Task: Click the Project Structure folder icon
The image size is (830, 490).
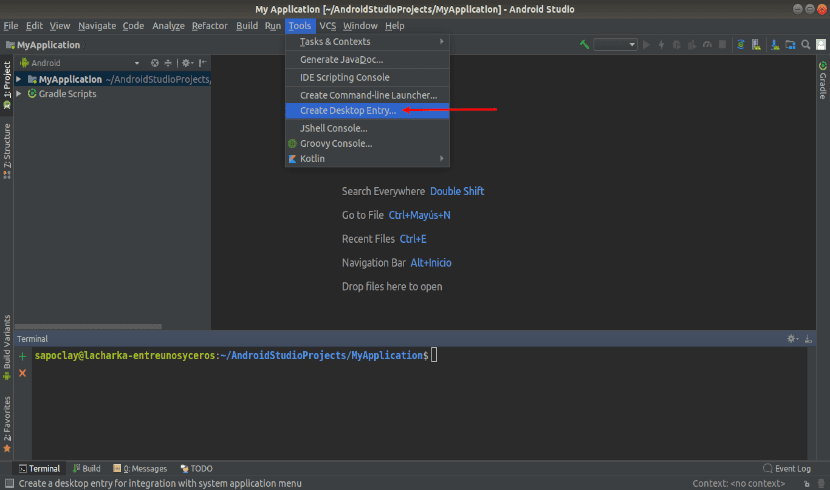Action: 789,45
